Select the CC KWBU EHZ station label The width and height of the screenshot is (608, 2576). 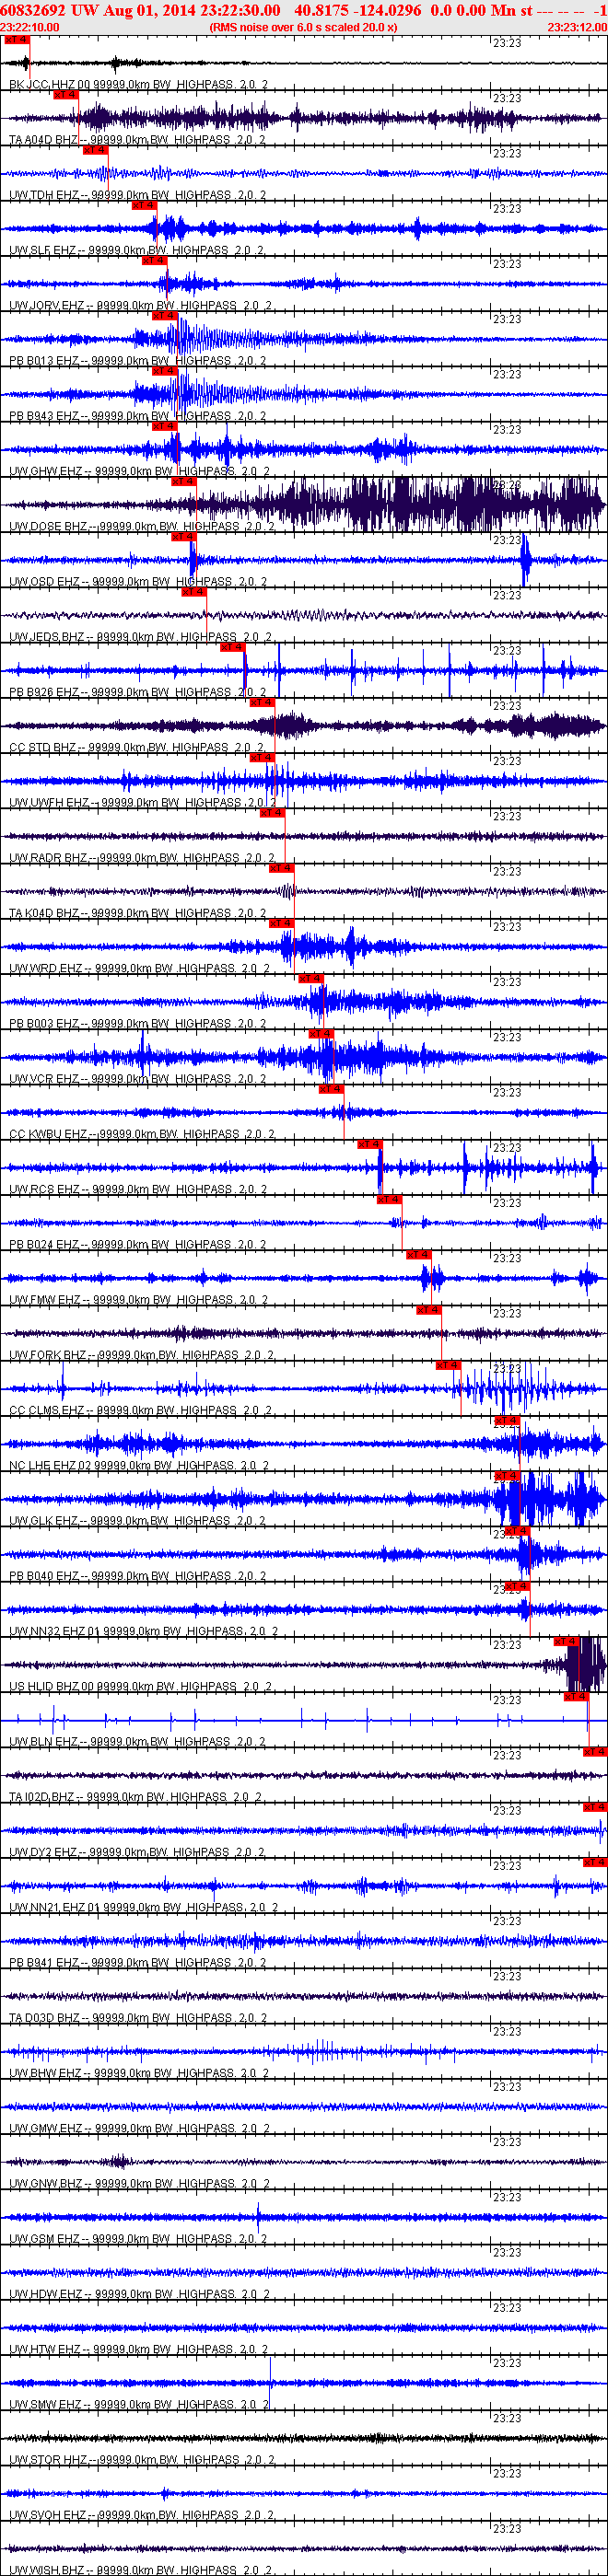[x=143, y=1134]
